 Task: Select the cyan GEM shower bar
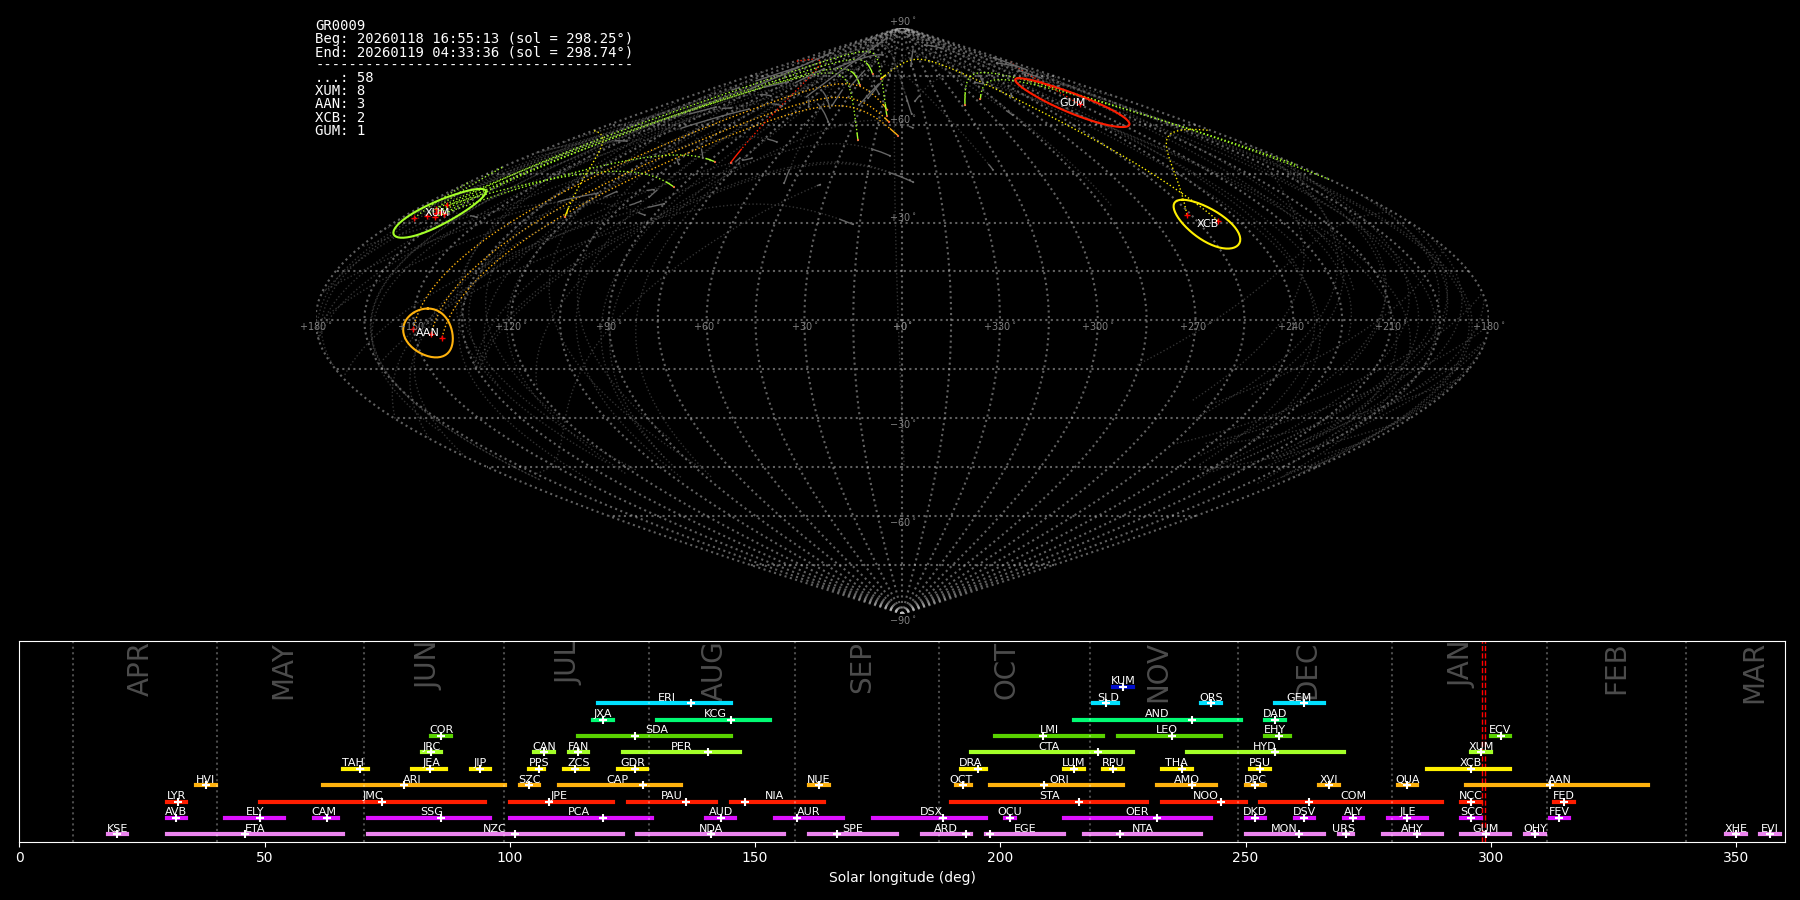(1298, 703)
